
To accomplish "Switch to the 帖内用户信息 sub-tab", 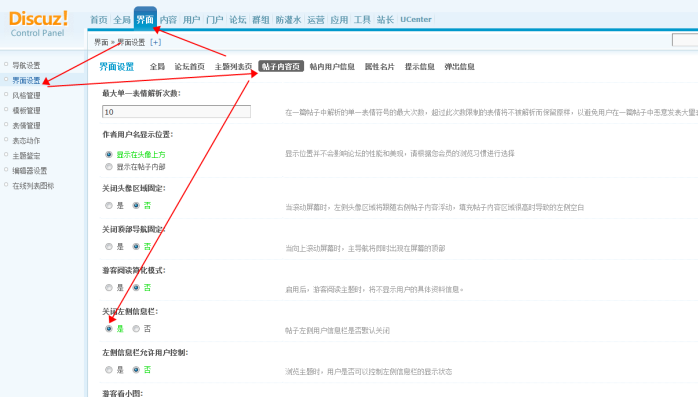I will coord(332,67).
